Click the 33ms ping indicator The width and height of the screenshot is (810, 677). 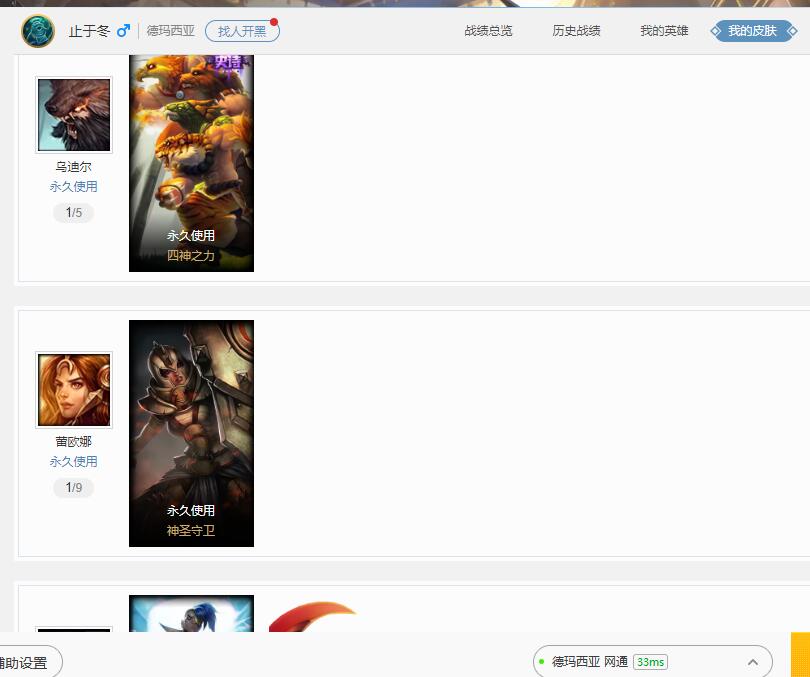[650, 662]
